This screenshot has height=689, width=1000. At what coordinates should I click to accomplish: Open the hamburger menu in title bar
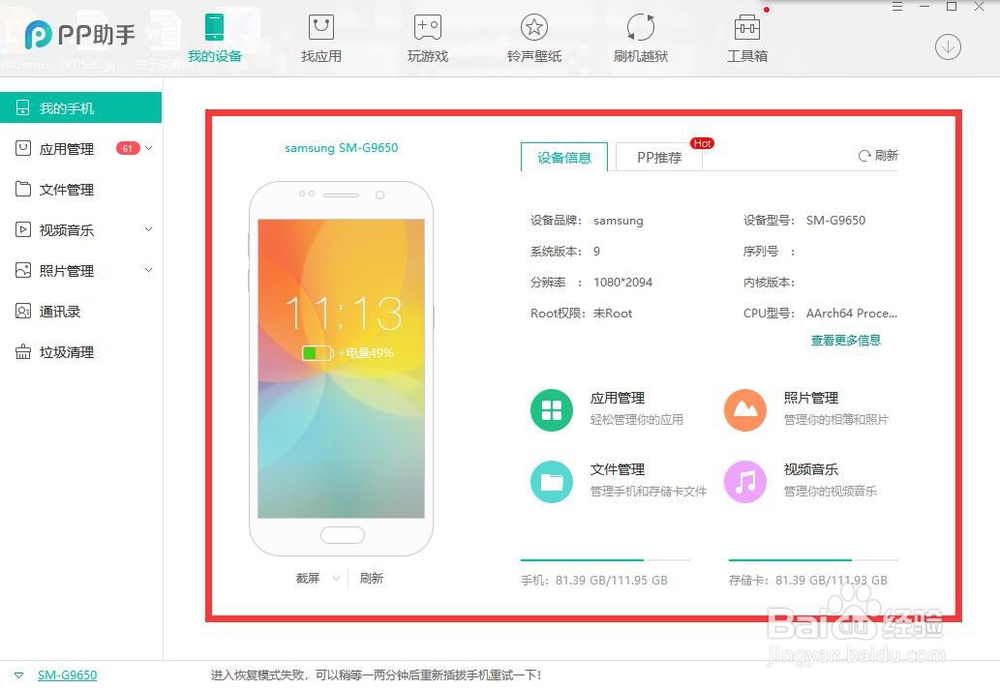pyautogui.click(x=897, y=7)
